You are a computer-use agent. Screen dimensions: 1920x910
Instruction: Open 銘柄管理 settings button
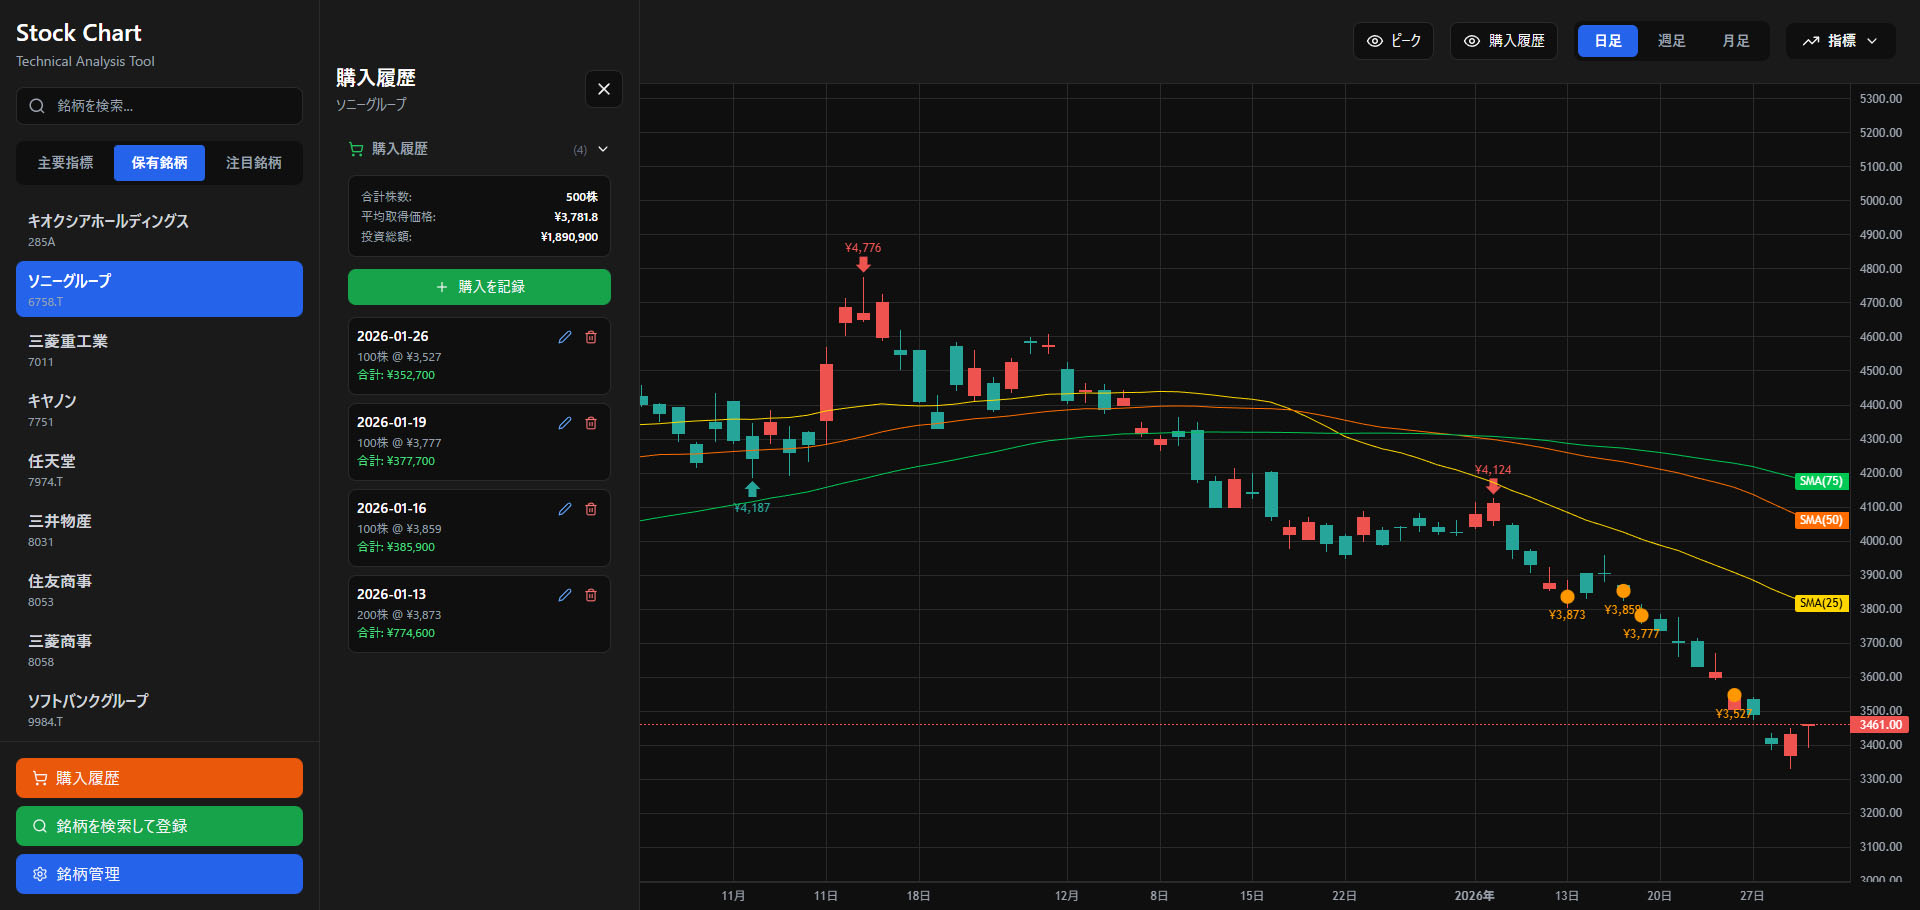tap(159, 874)
